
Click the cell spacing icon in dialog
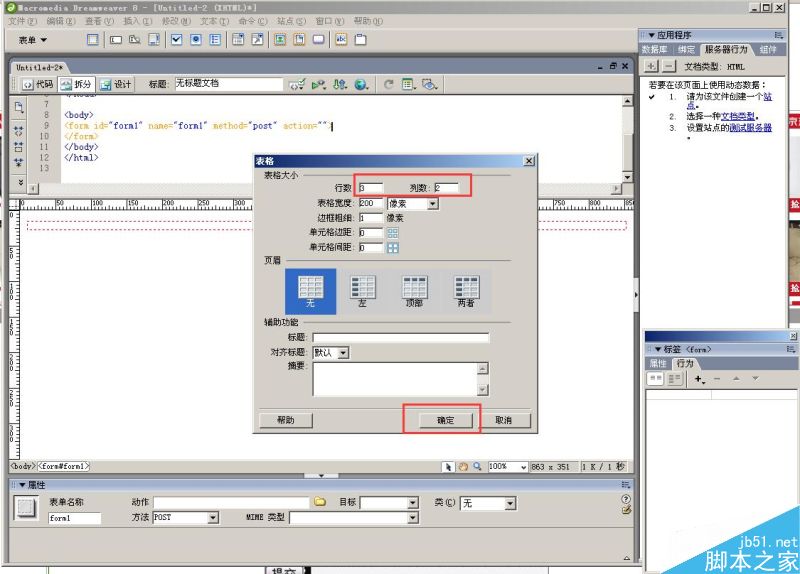click(x=393, y=248)
